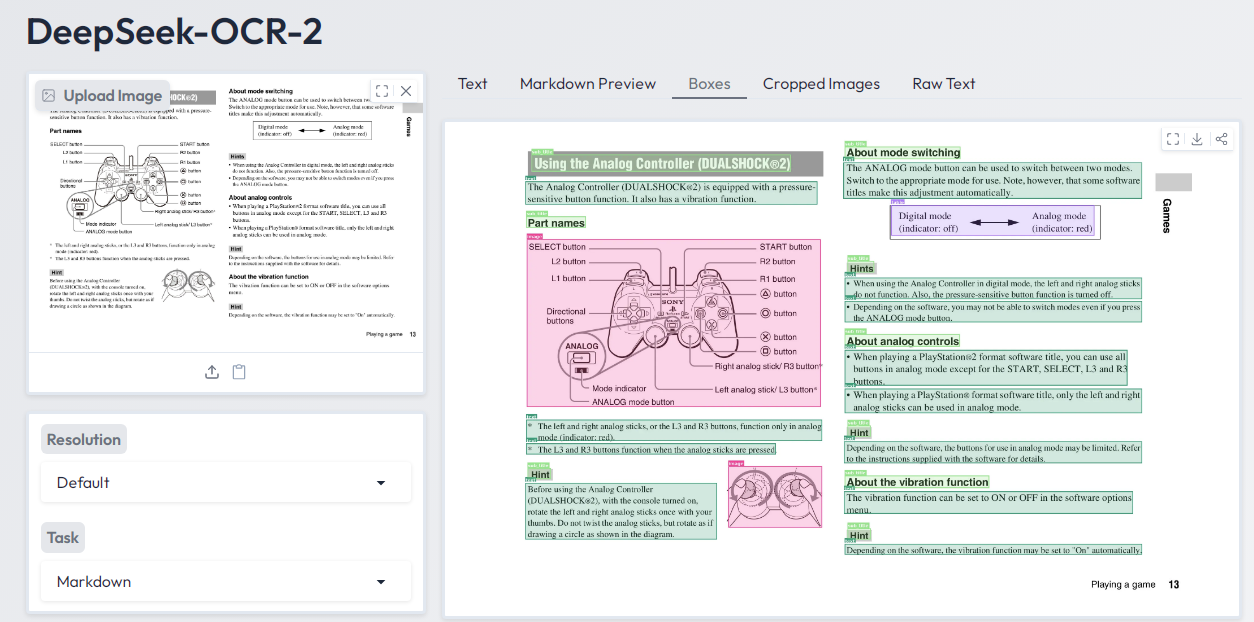Remove the uploaded image with the X icon
Screen dimensions: 1254x622
pos(406,91)
